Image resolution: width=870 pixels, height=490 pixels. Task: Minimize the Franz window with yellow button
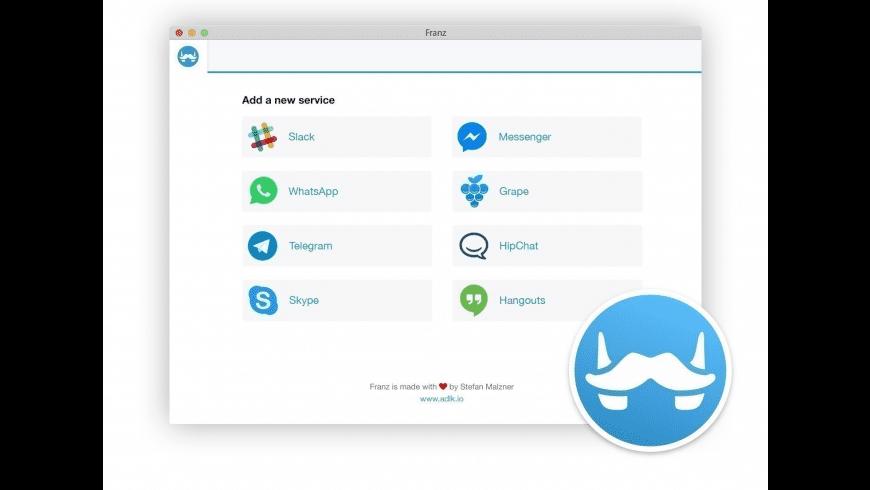[191, 33]
